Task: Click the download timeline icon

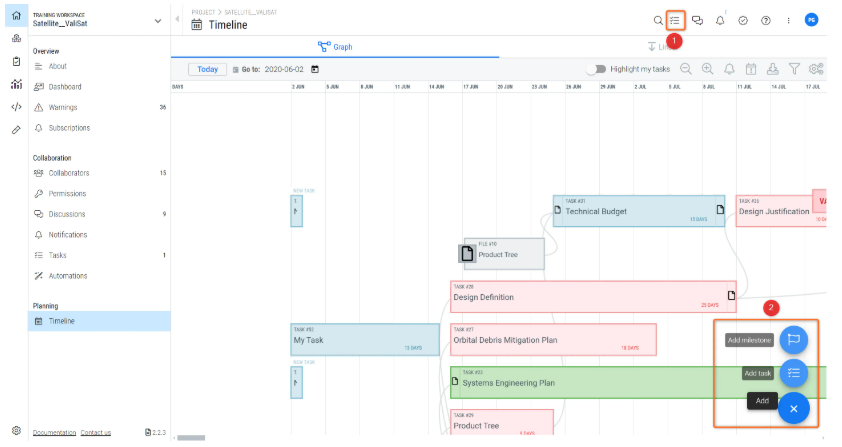Action: point(772,69)
